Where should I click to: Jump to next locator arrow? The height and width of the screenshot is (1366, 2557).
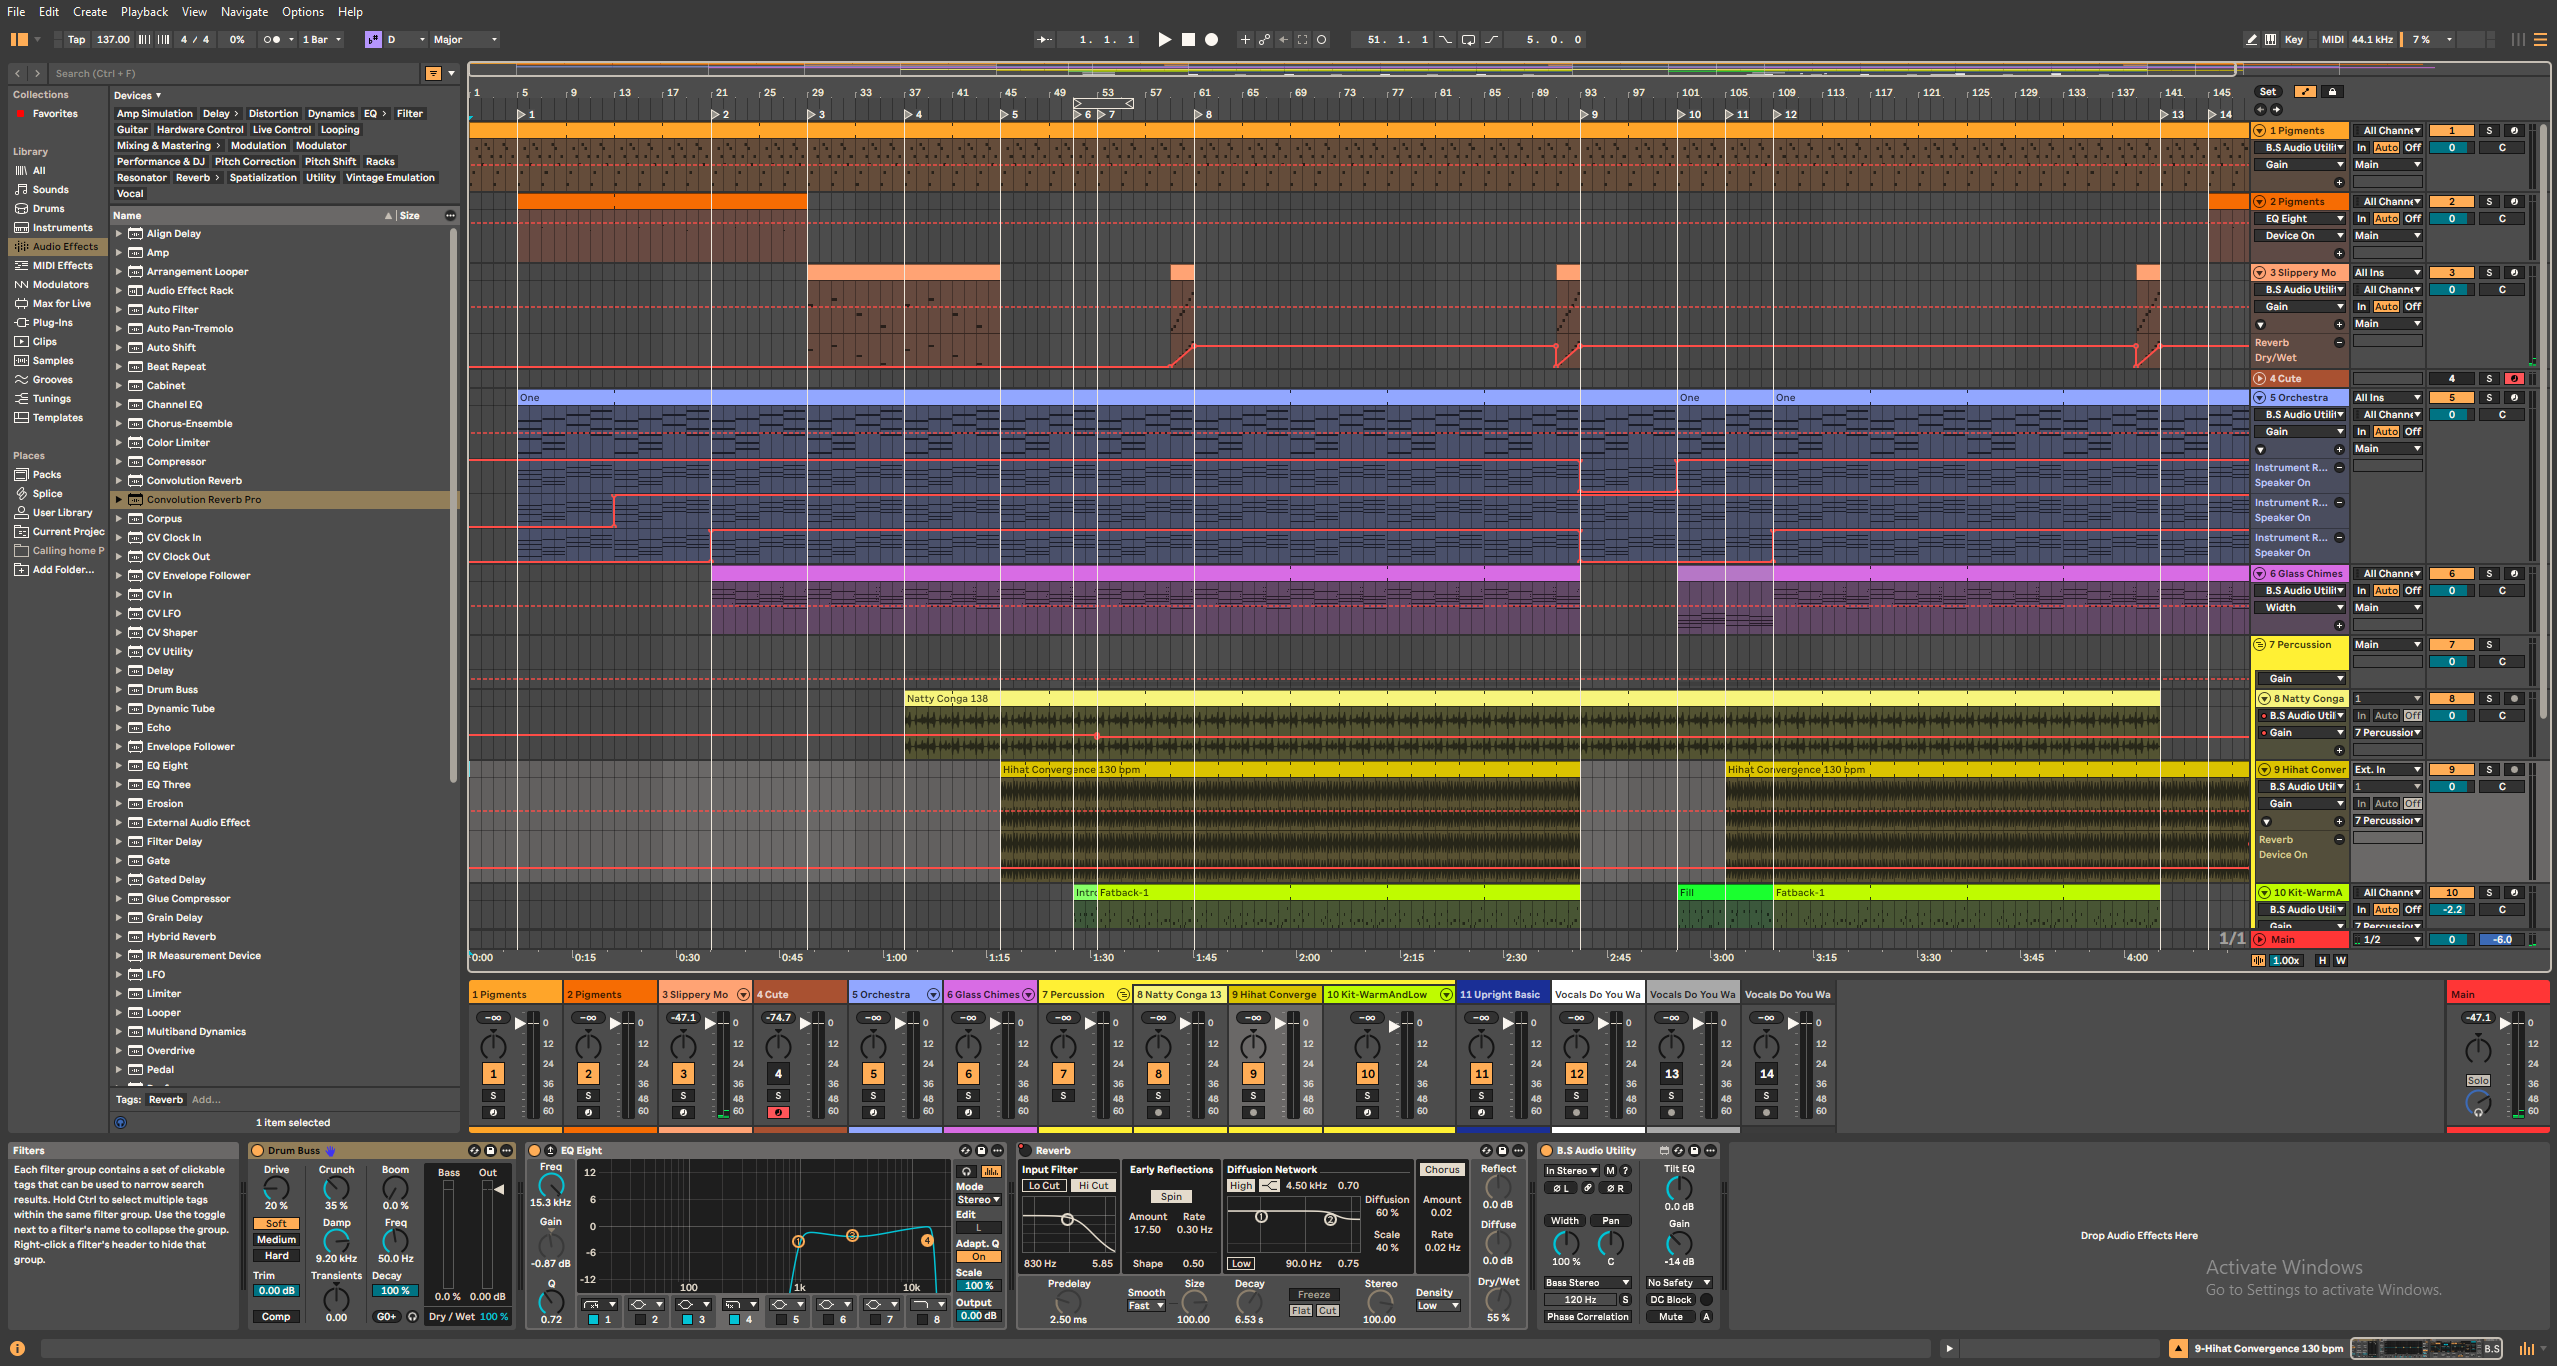2277,109
